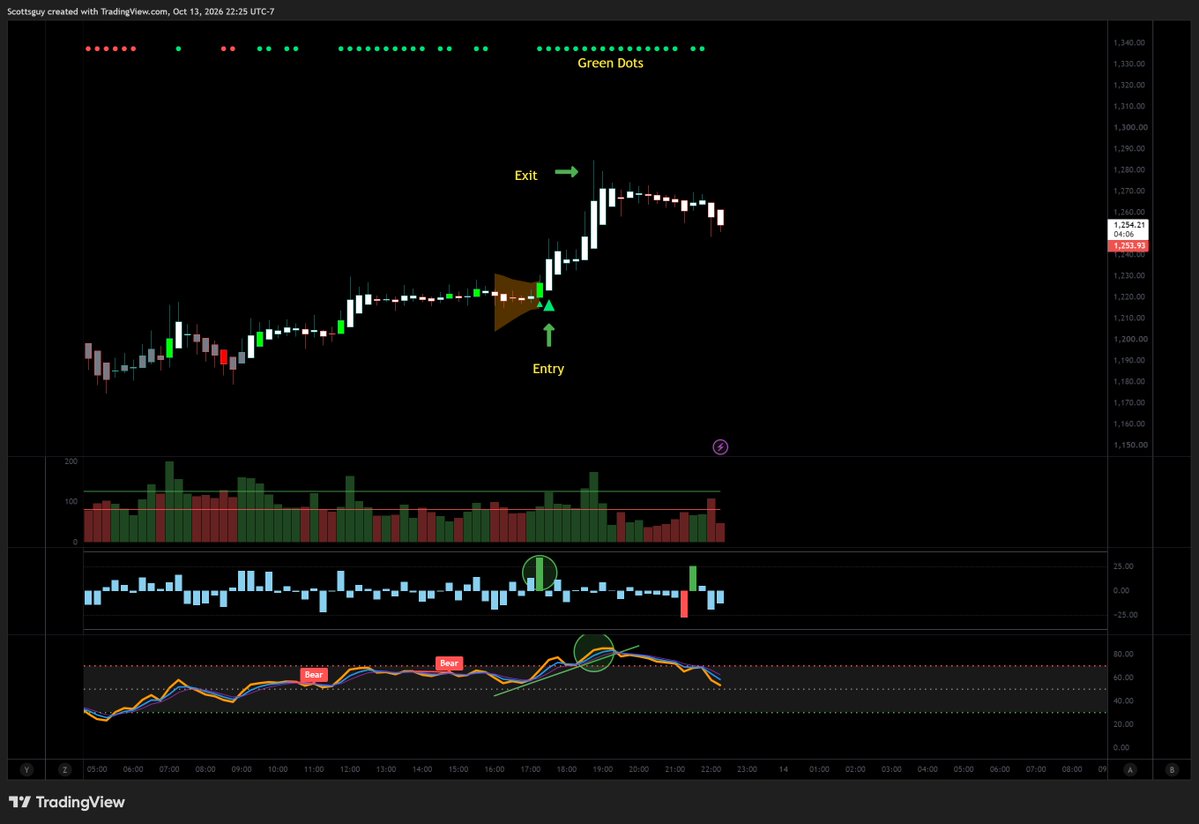Click the purple lightning bolt icon
Viewport: 1199px width, 824px height.
[x=720, y=447]
